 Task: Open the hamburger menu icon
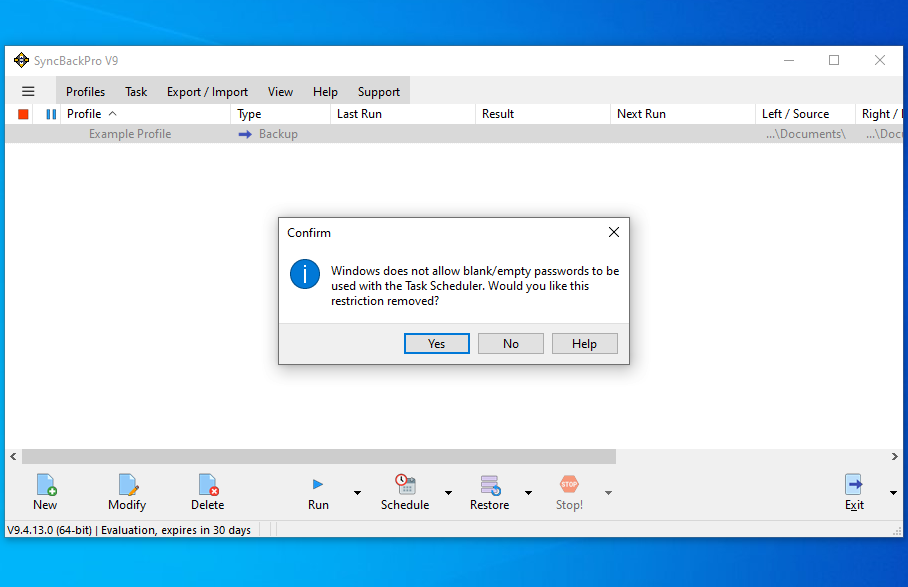[x=28, y=91]
